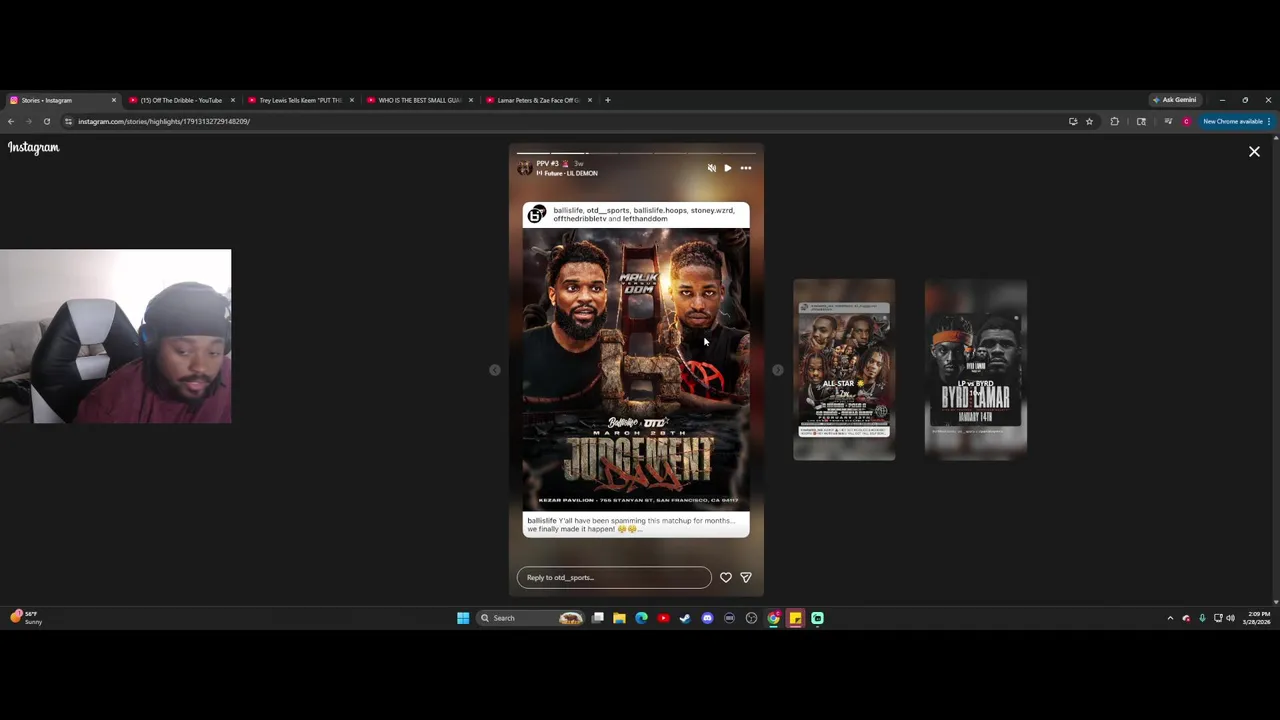Open the ballislife caption text under post

pyautogui.click(x=630, y=525)
